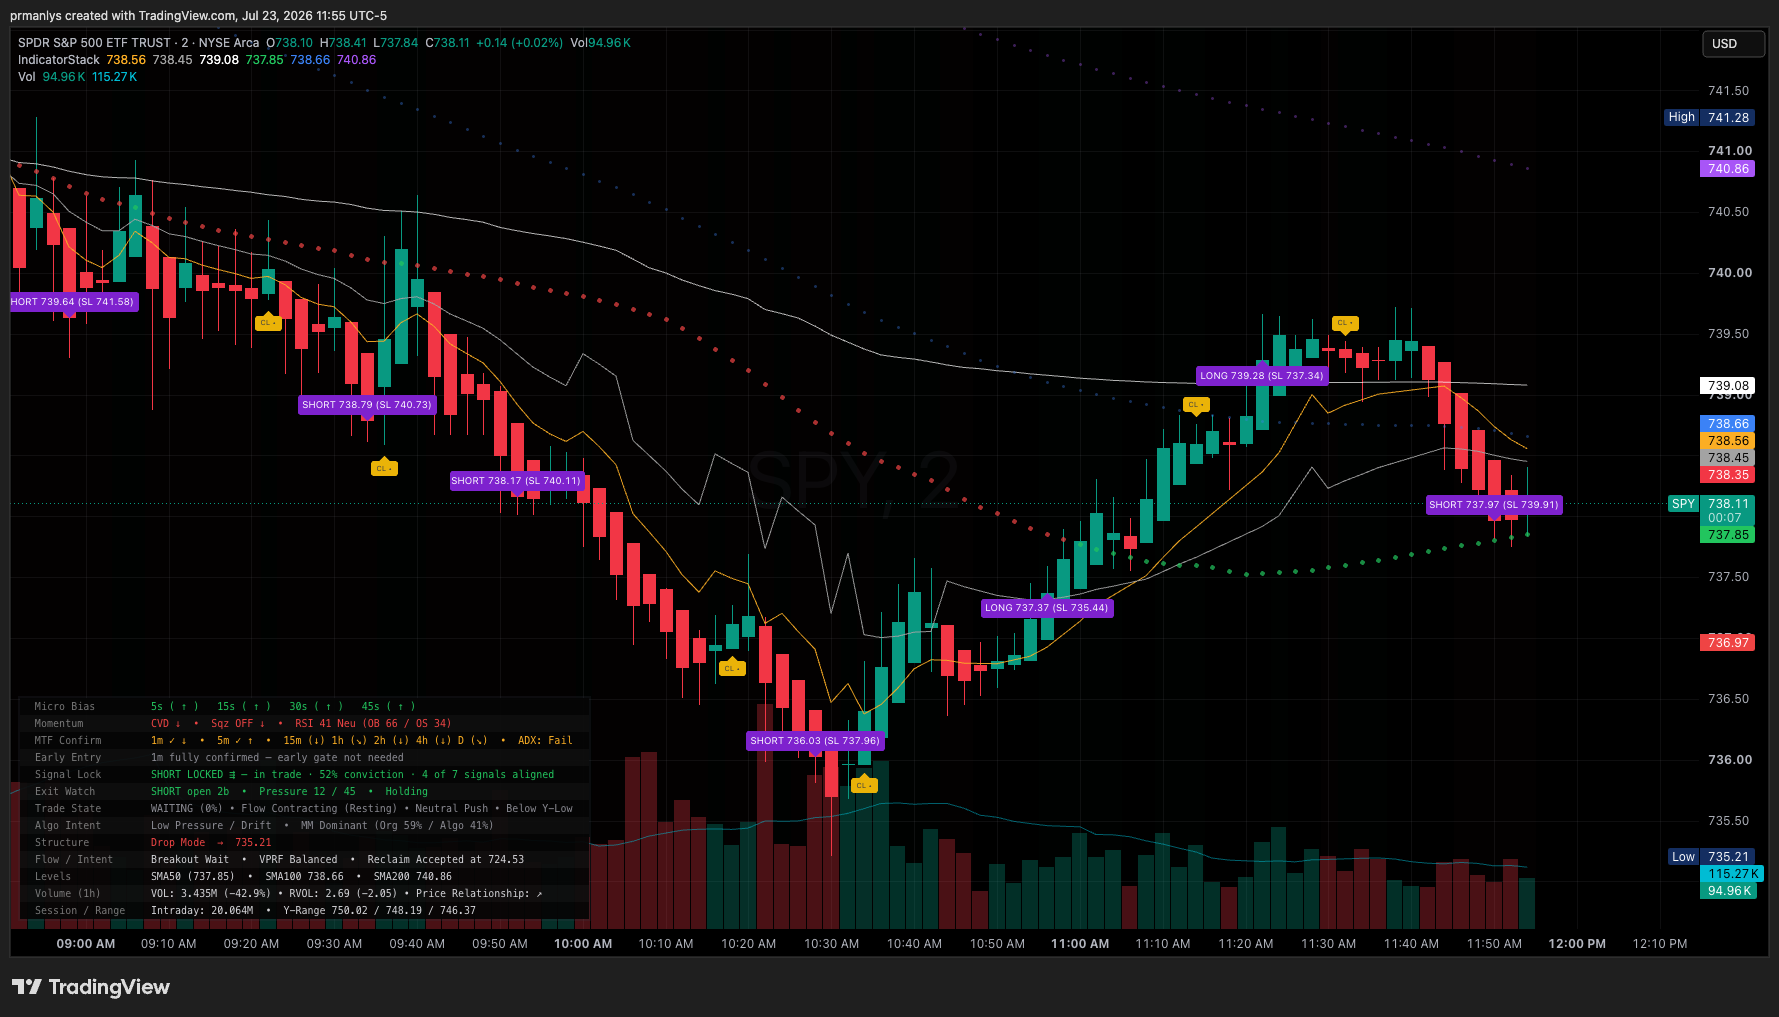Select the LONG 737.37 (SL 735.44) signal label
Viewport: 1779px width, 1017px height.
pyautogui.click(x=1047, y=608)
